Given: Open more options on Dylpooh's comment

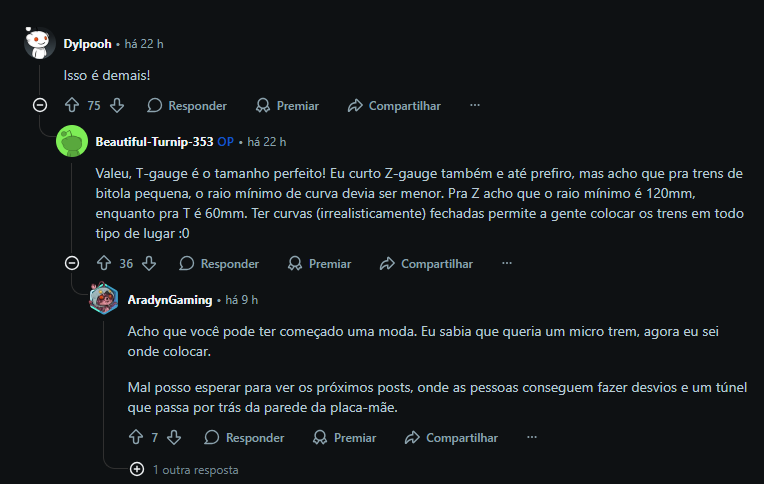Looking at the screenshot, I should (475, 105).
